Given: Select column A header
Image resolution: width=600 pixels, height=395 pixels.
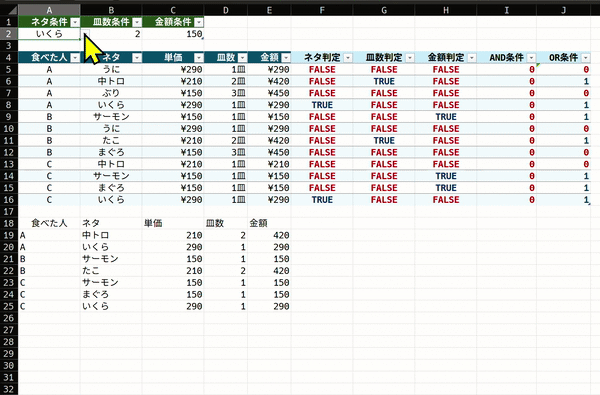Looking at the screenshot, I should 49,10.
